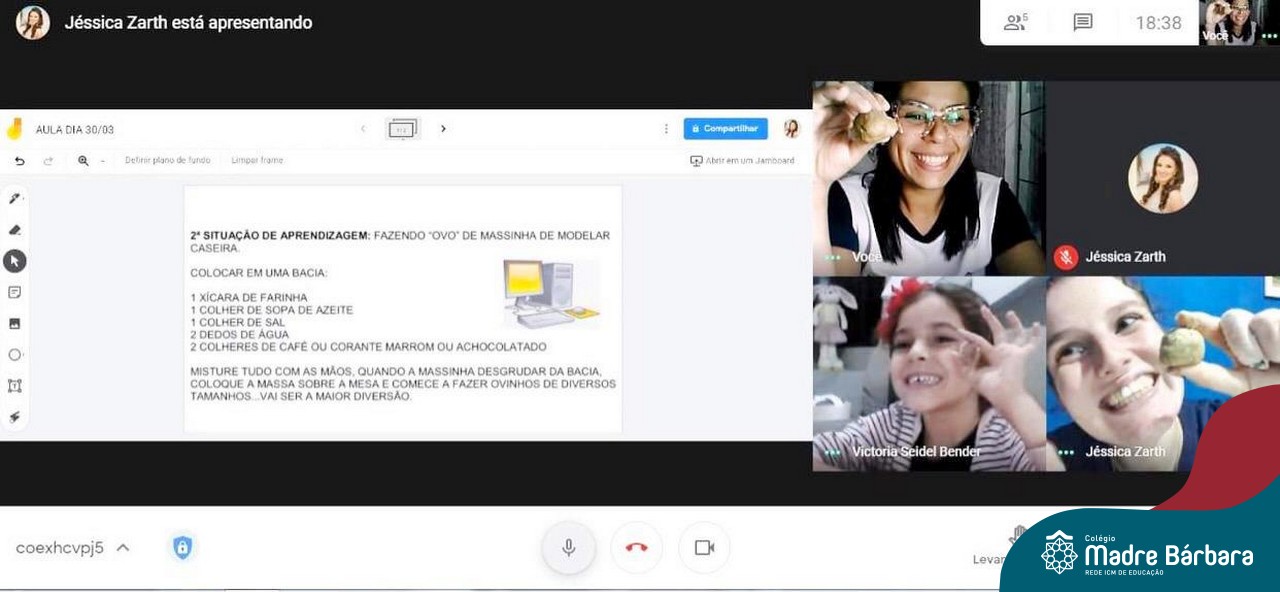Go to the next Jamboard frame
1280x592 pixels.
(443, 129)
